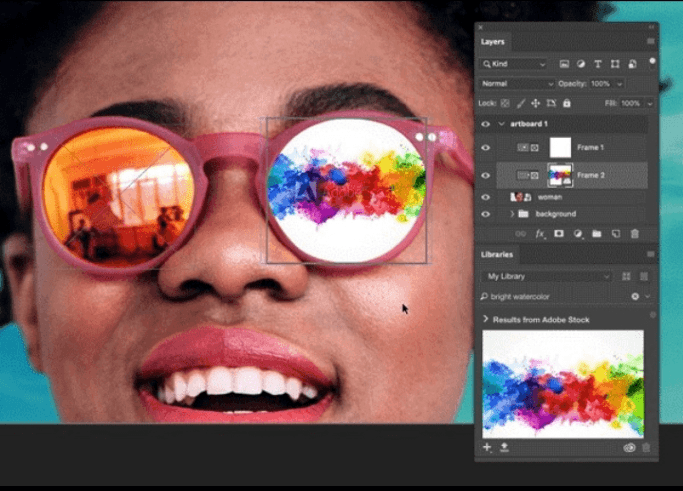Viewport: 683px width, 491px height.
Task: Click the Frame 1 white thumbnail
Action: click(560, 147)
